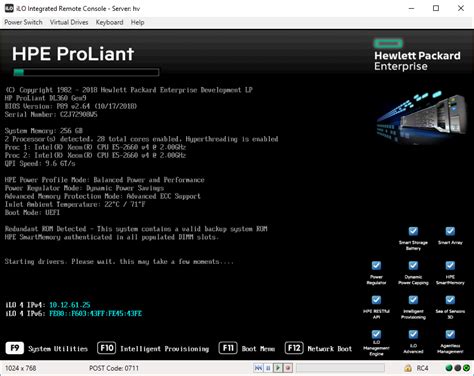
Task: Open the Help menu
Action: (137, 22)
